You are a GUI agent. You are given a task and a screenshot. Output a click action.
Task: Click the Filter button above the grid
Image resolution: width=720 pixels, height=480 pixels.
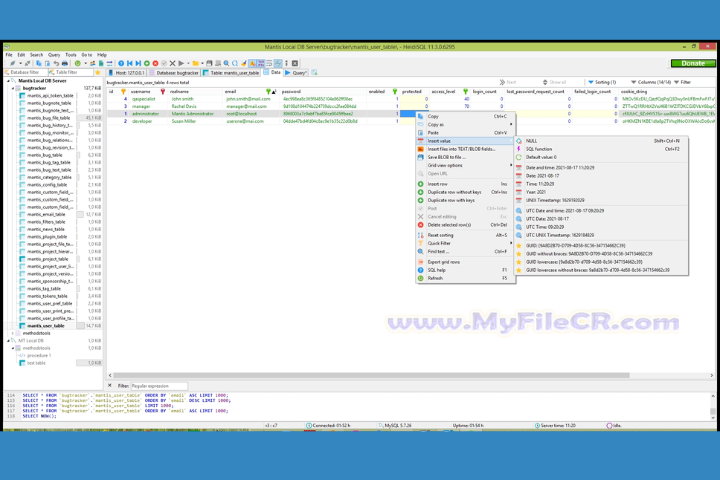(683, 82)
